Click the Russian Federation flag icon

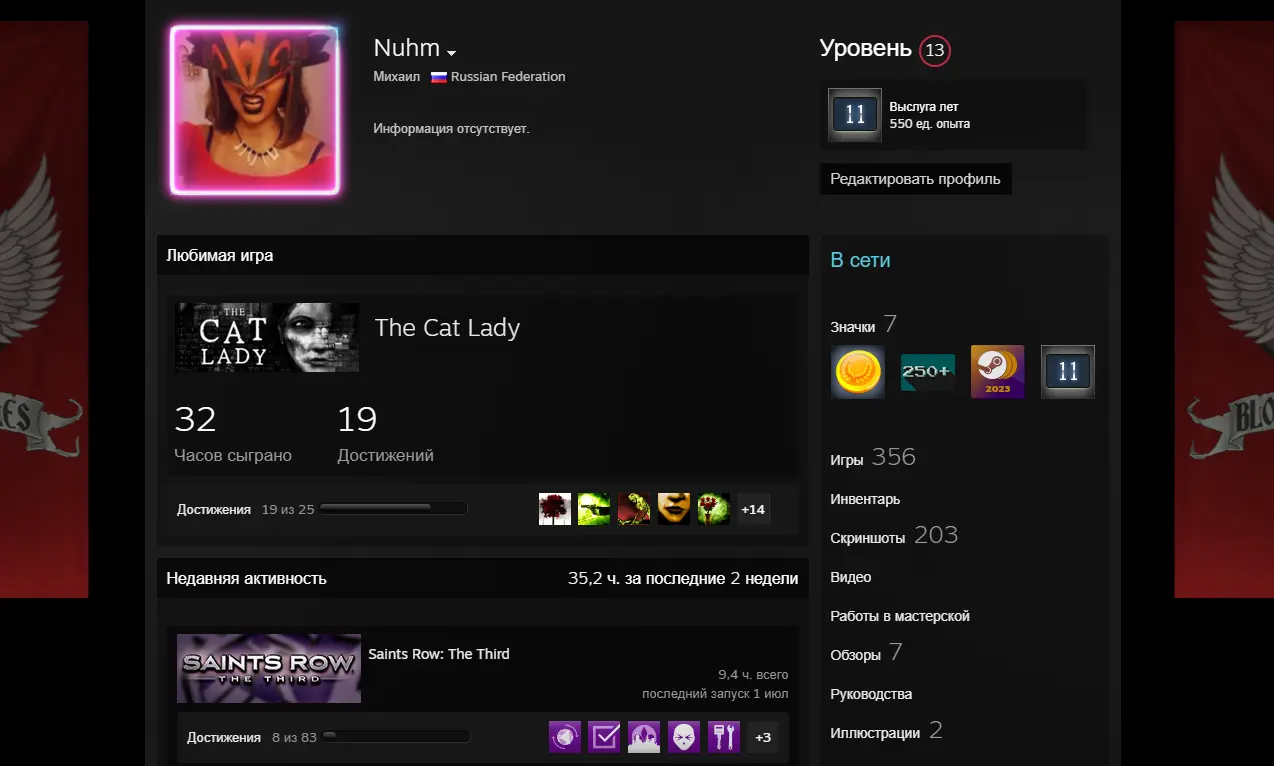coord(438,77)
